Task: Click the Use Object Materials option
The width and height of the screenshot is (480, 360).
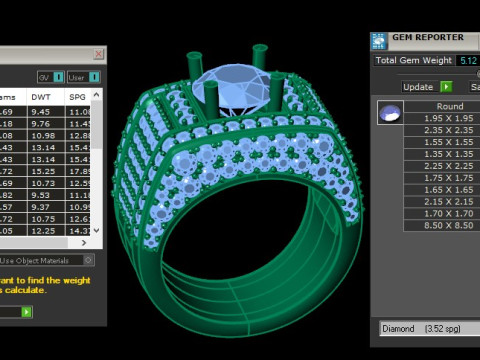Action: 34,261
